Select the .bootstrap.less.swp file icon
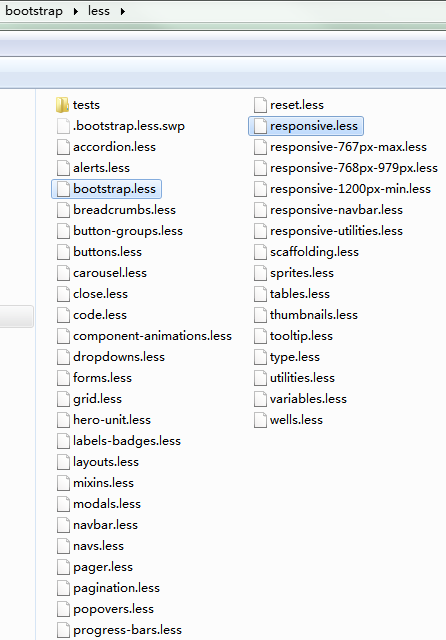The height and width of the screenshot is (640, 446). [62, 126]
